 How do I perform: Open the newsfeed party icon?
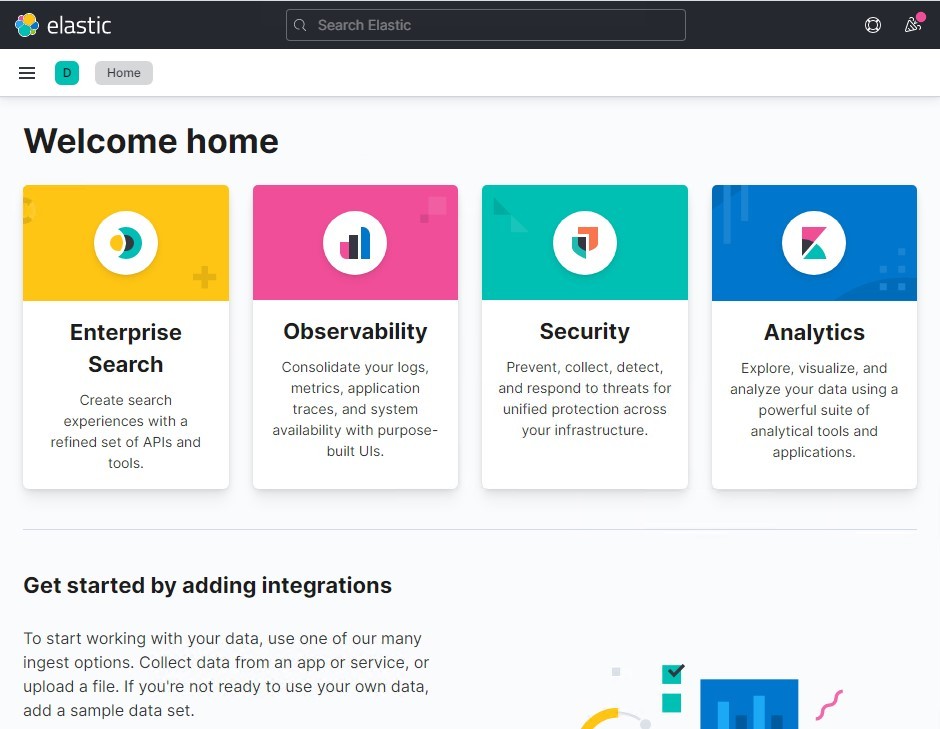pyautogui.click(x=913, y=25)
